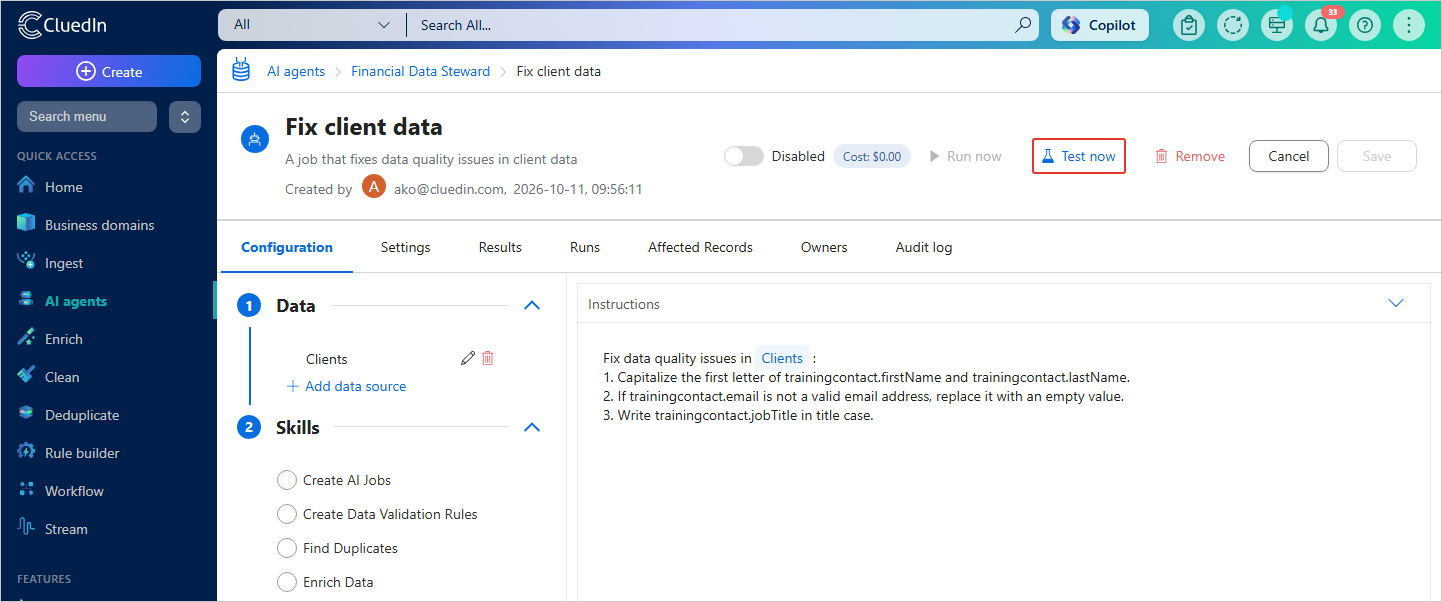Screen dimensions: 1442x602
Task: Click instruction line about capitalizing firstName
Action: pos(866,377)
